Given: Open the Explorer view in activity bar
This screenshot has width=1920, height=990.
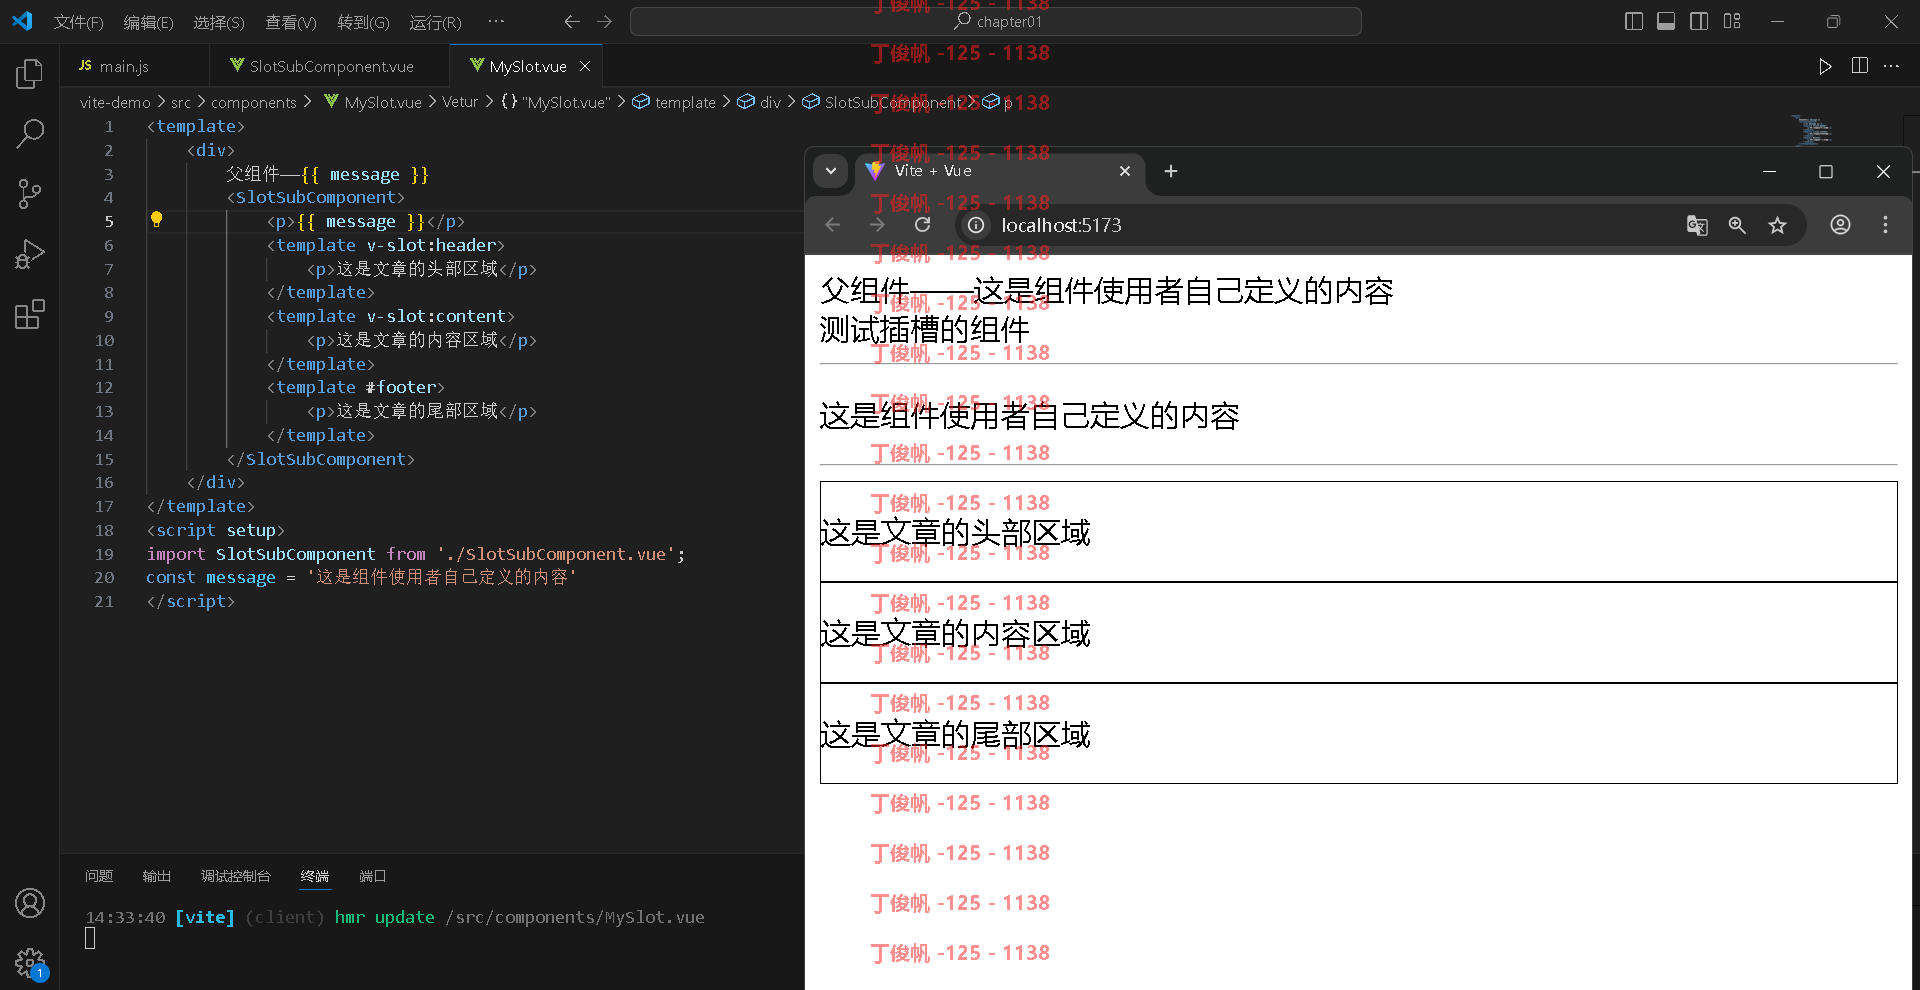Looking at the screenshot, I should [x=30, y=73].
